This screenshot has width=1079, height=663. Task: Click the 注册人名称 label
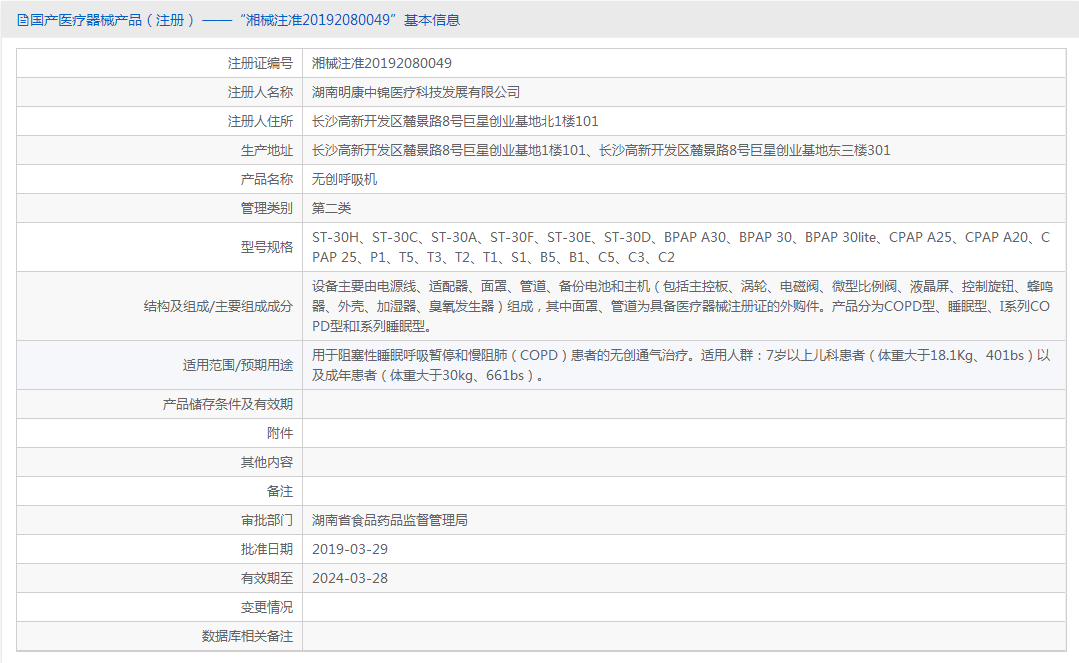[260, 92]
